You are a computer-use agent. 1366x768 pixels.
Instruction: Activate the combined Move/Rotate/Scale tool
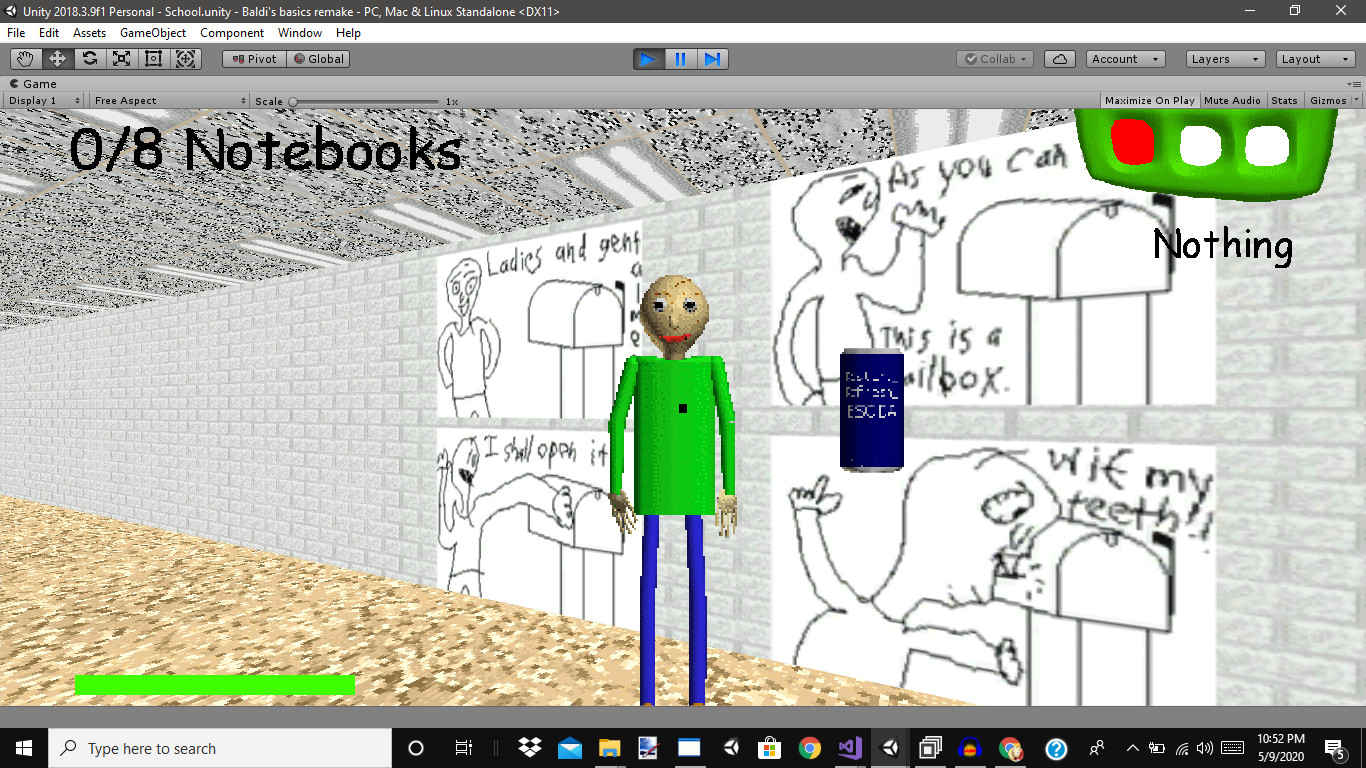pos(186,58)
